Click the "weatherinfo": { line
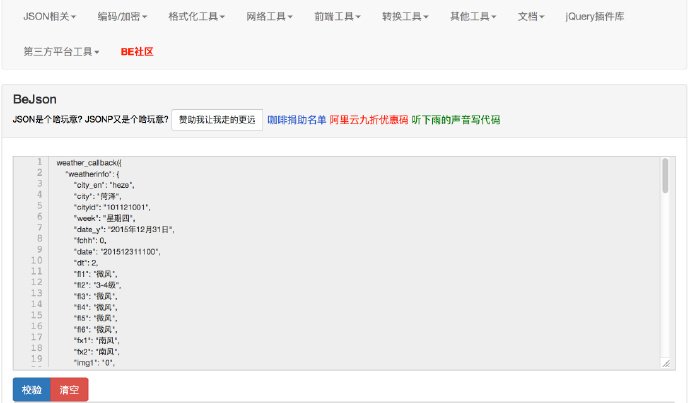The width and height of the screenshot is (690, 403). click(x=92, y=174)
